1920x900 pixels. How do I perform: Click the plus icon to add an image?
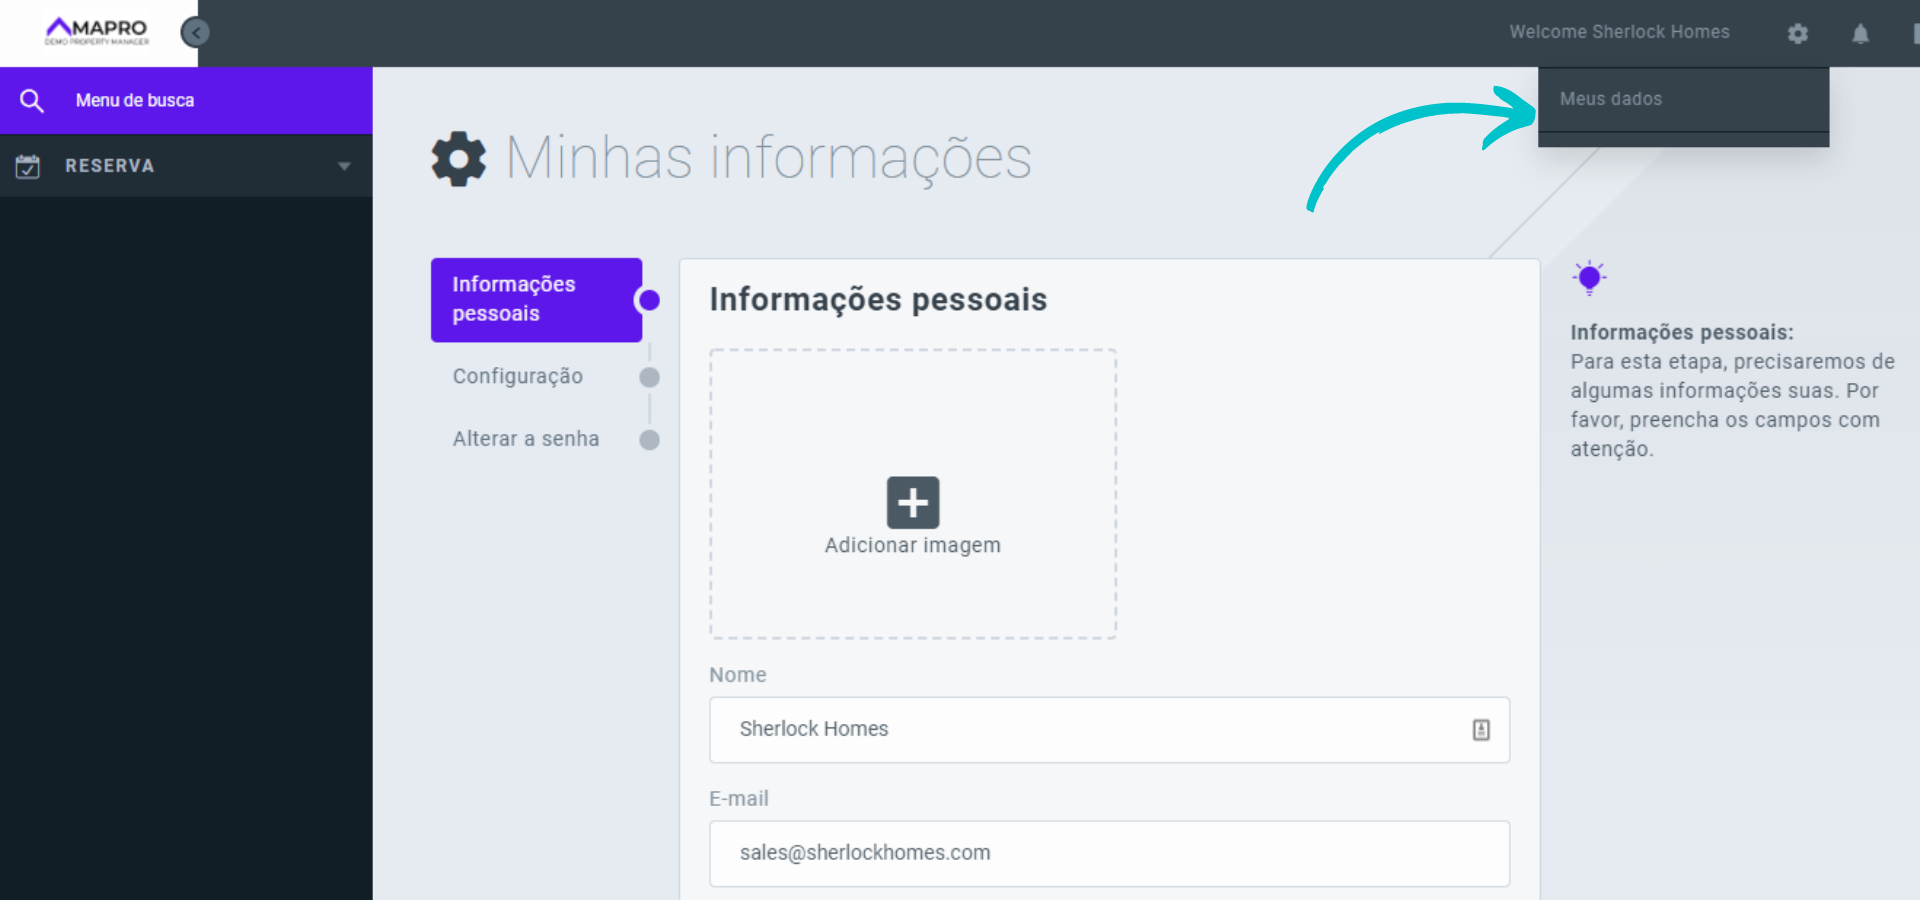pyautogui.click(x=912, y=502)
